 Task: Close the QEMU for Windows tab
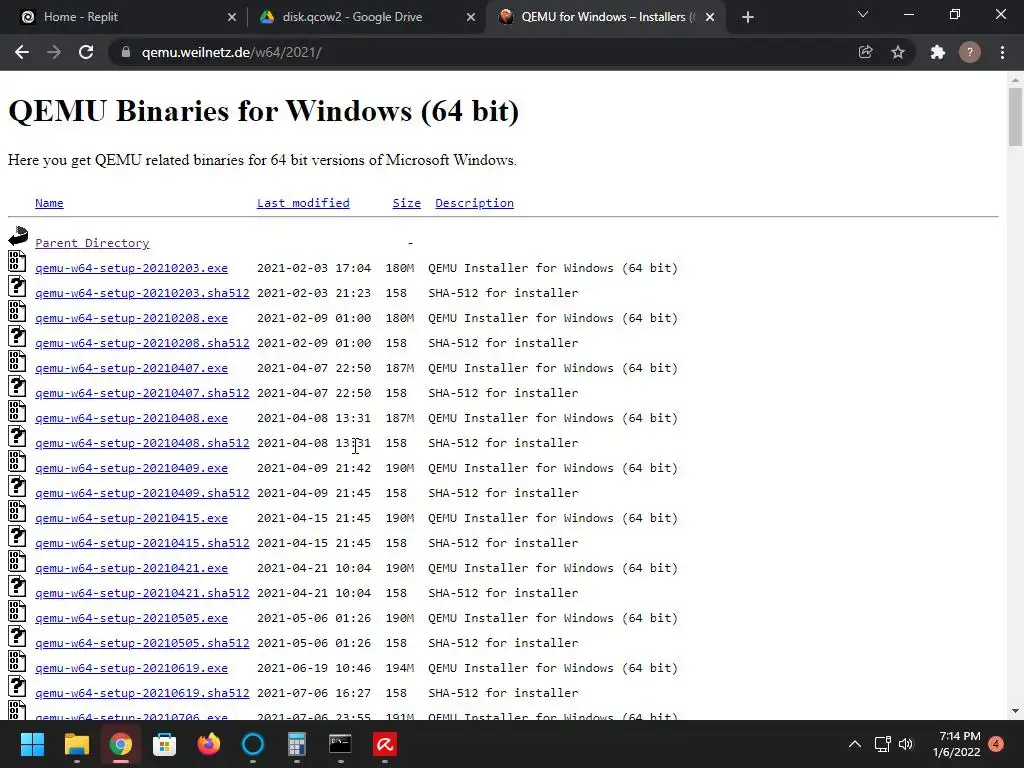(710, 17)
